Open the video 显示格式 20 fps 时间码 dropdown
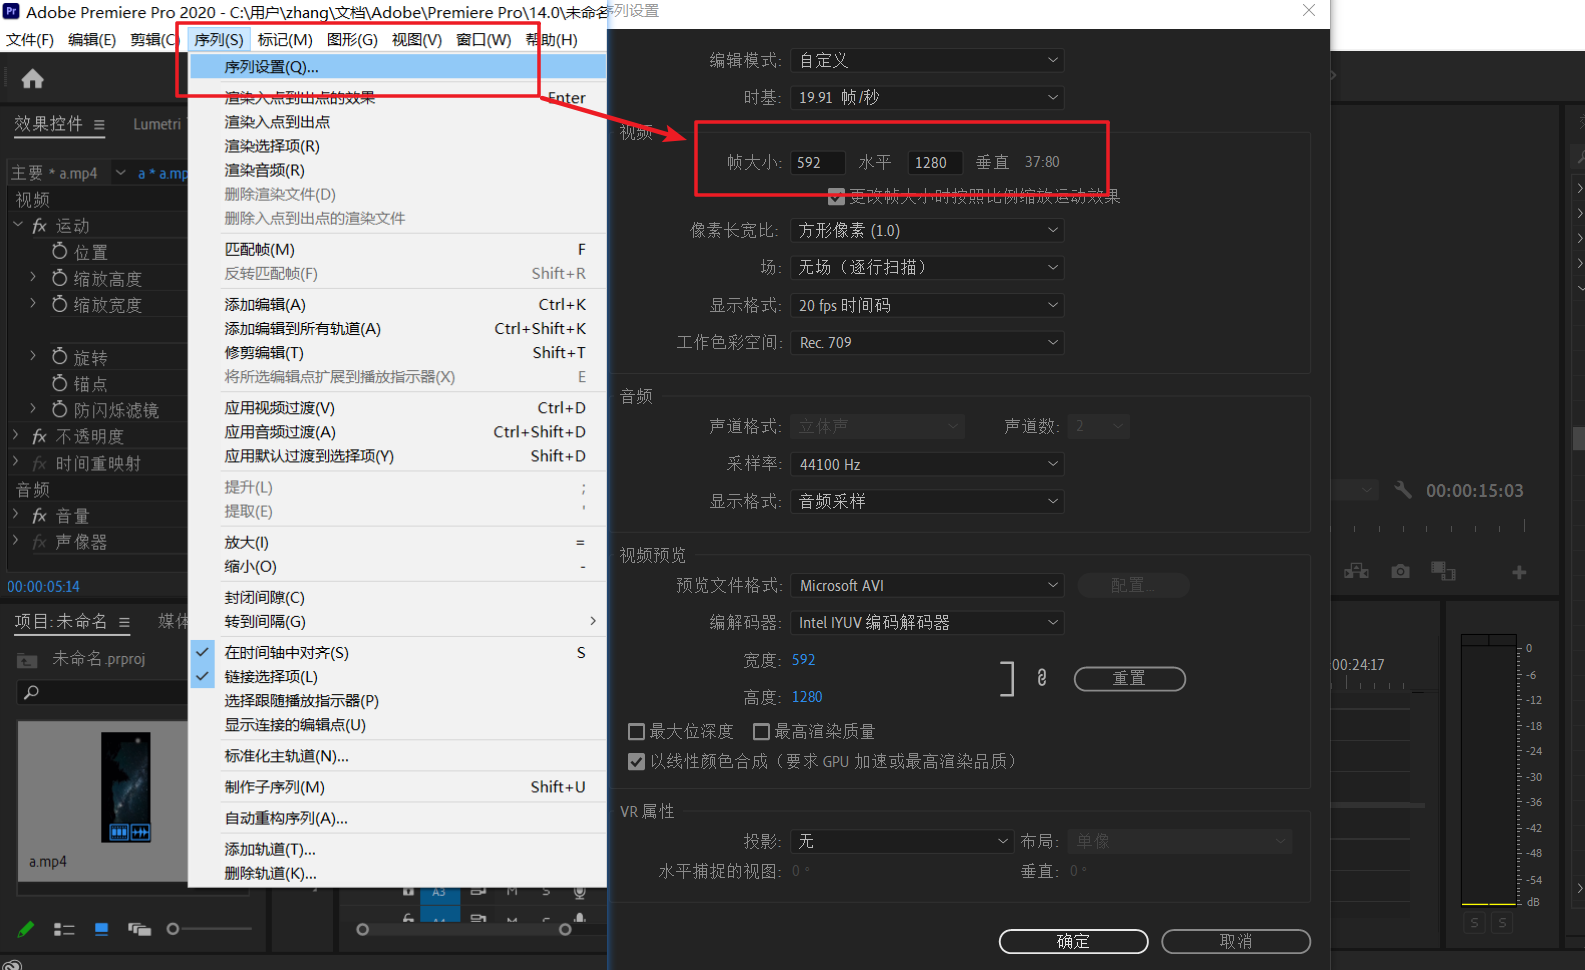 [x=927, y=305]
